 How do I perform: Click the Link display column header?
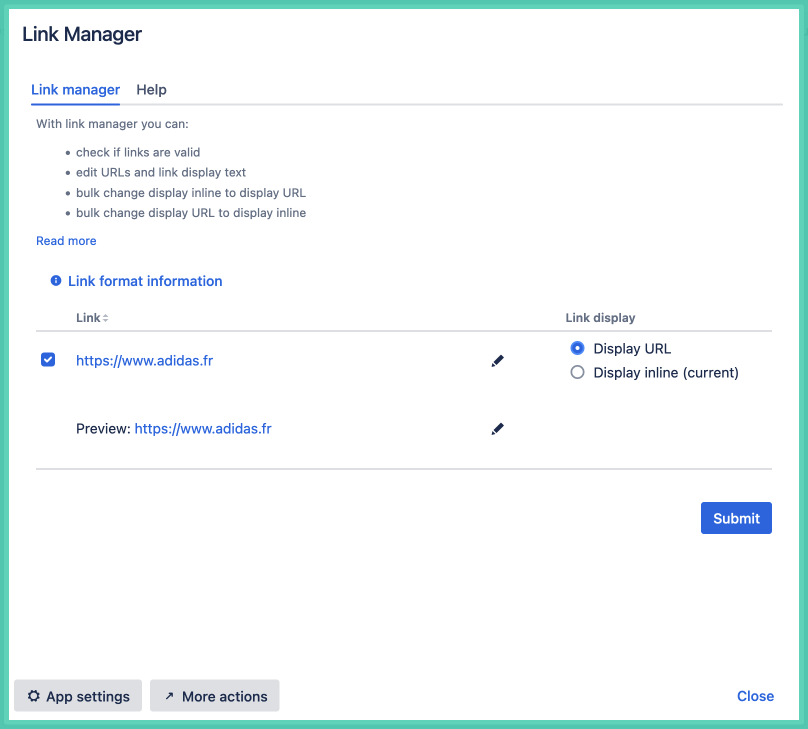pos(600,318)
